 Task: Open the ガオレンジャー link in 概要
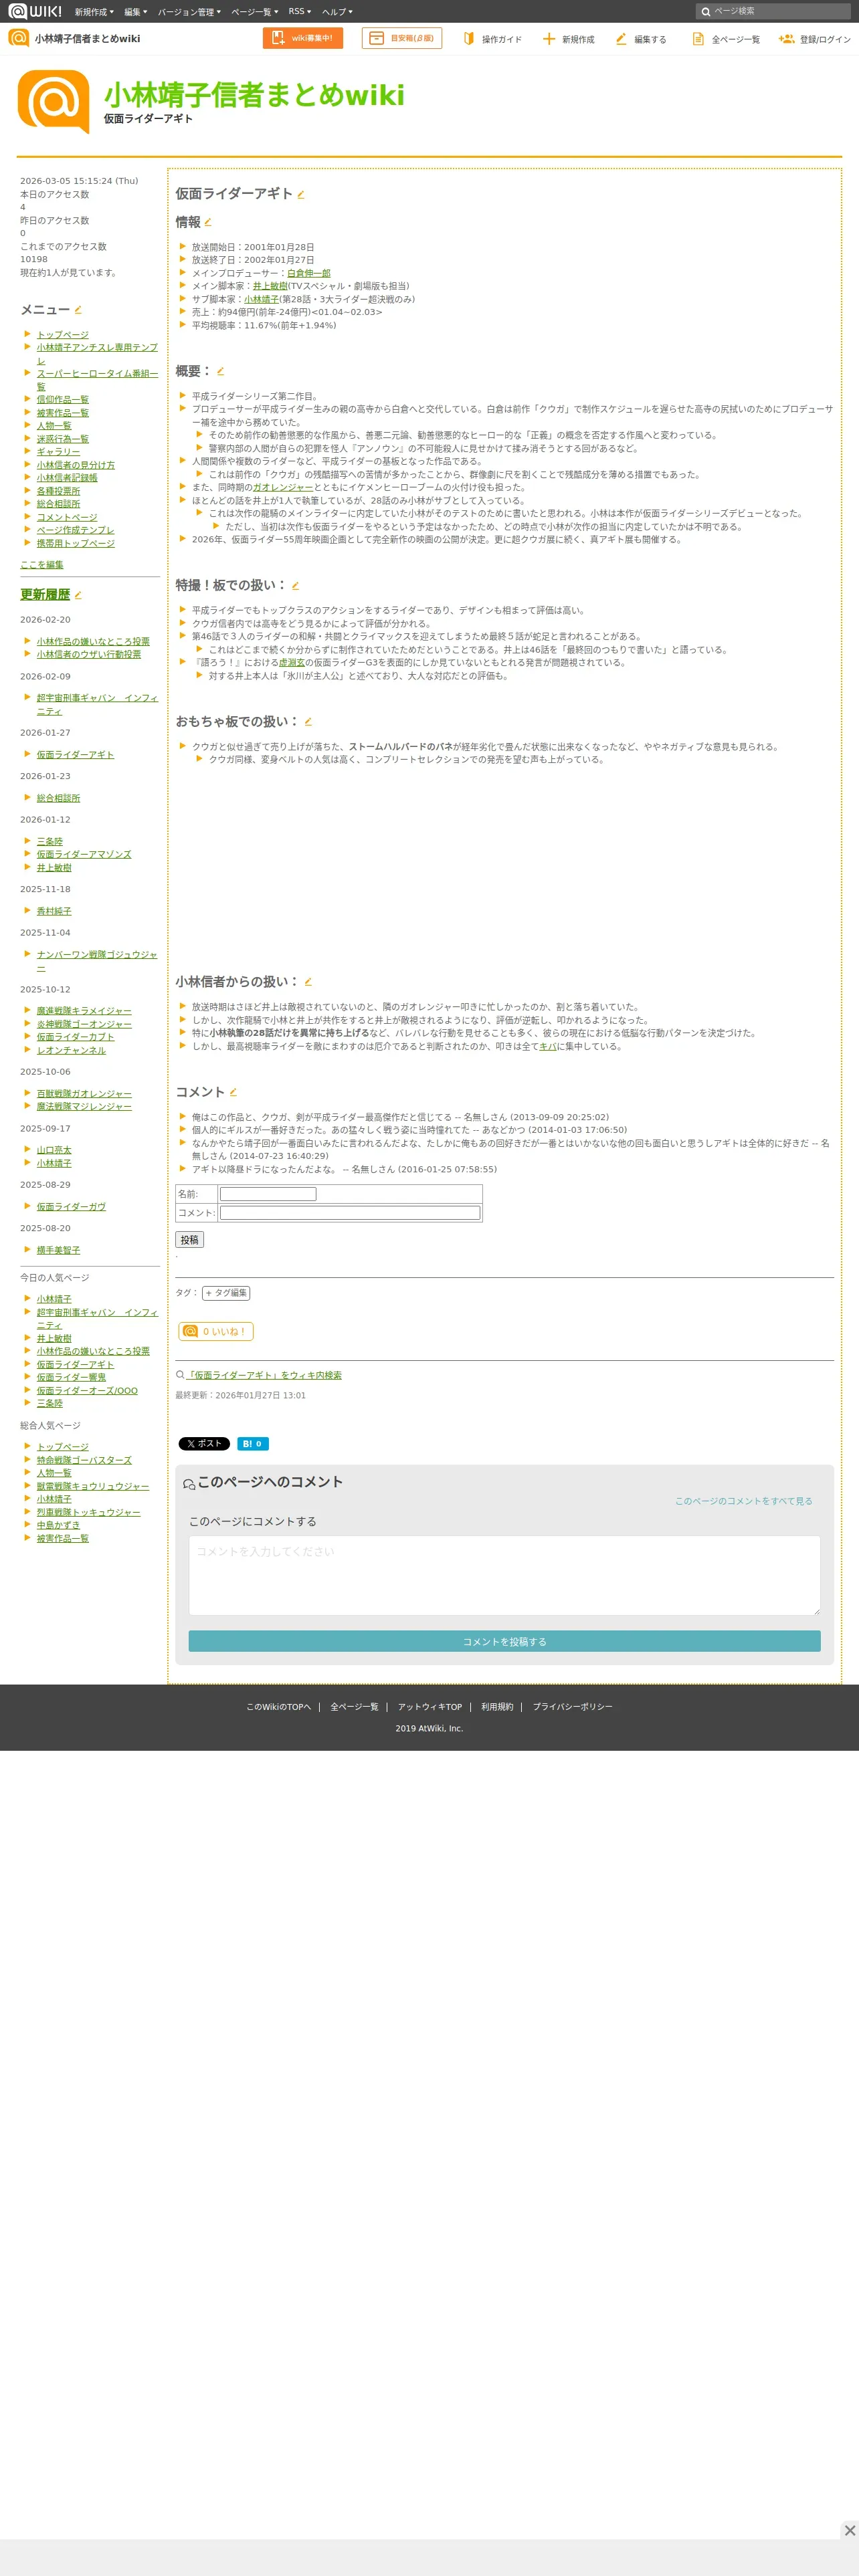pyautogui.click(x=283, y=488)
